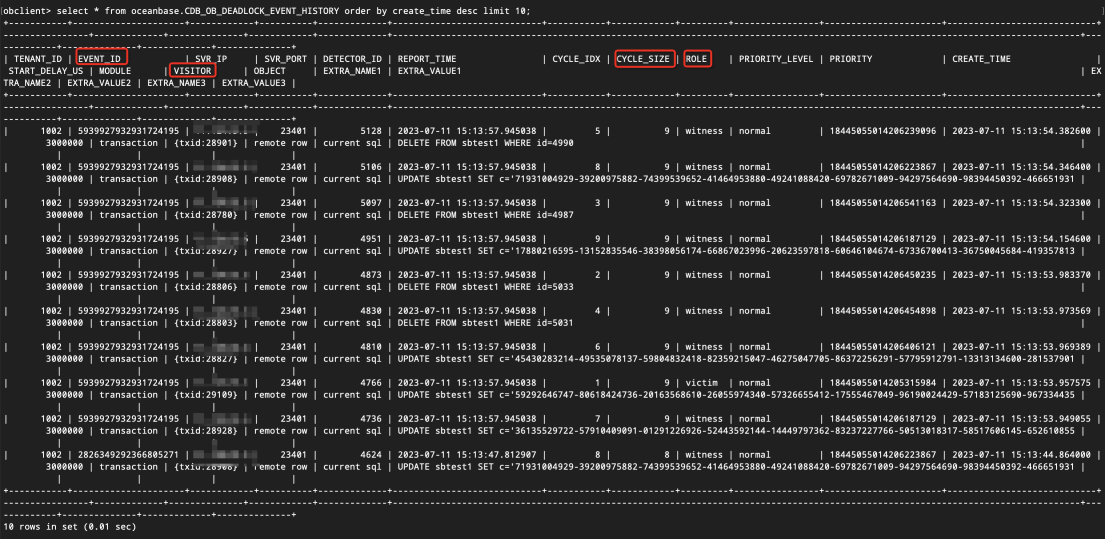Click the {txid:29109} visitor value
The height and width of the screenshot is (539, 1105).
click(x=204, y=394)
